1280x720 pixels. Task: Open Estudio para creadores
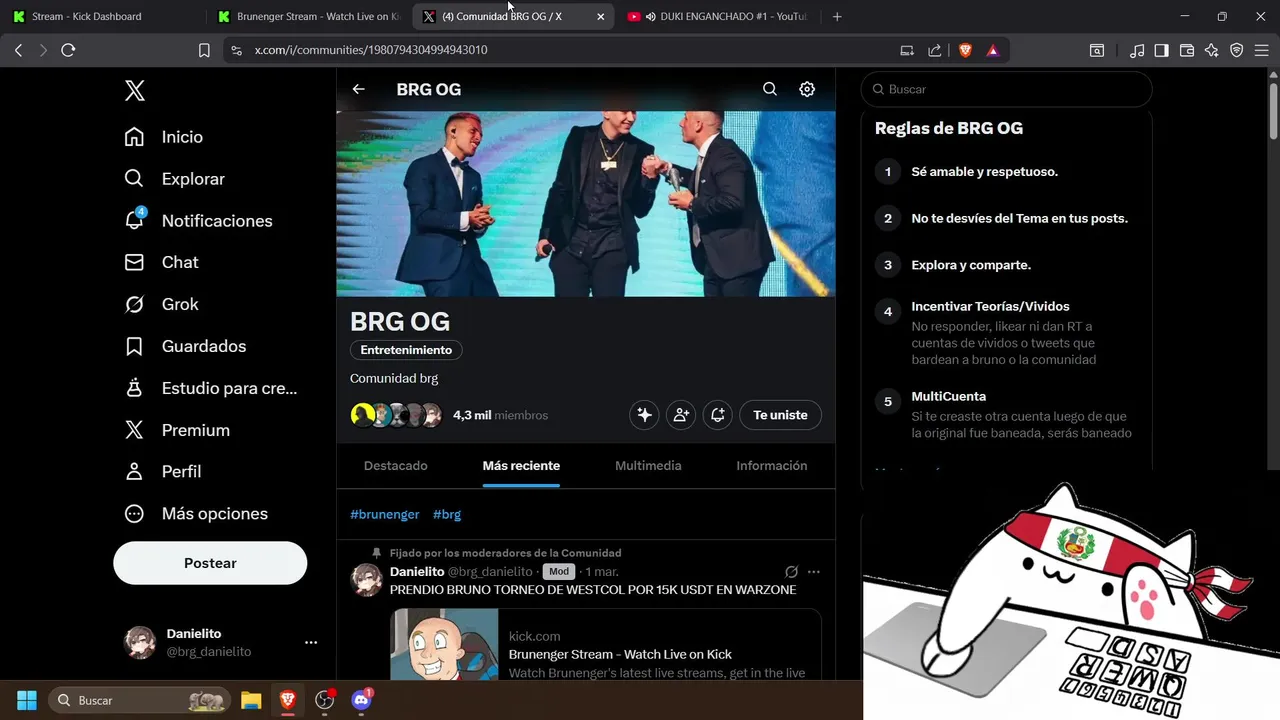tap(210, 388)
